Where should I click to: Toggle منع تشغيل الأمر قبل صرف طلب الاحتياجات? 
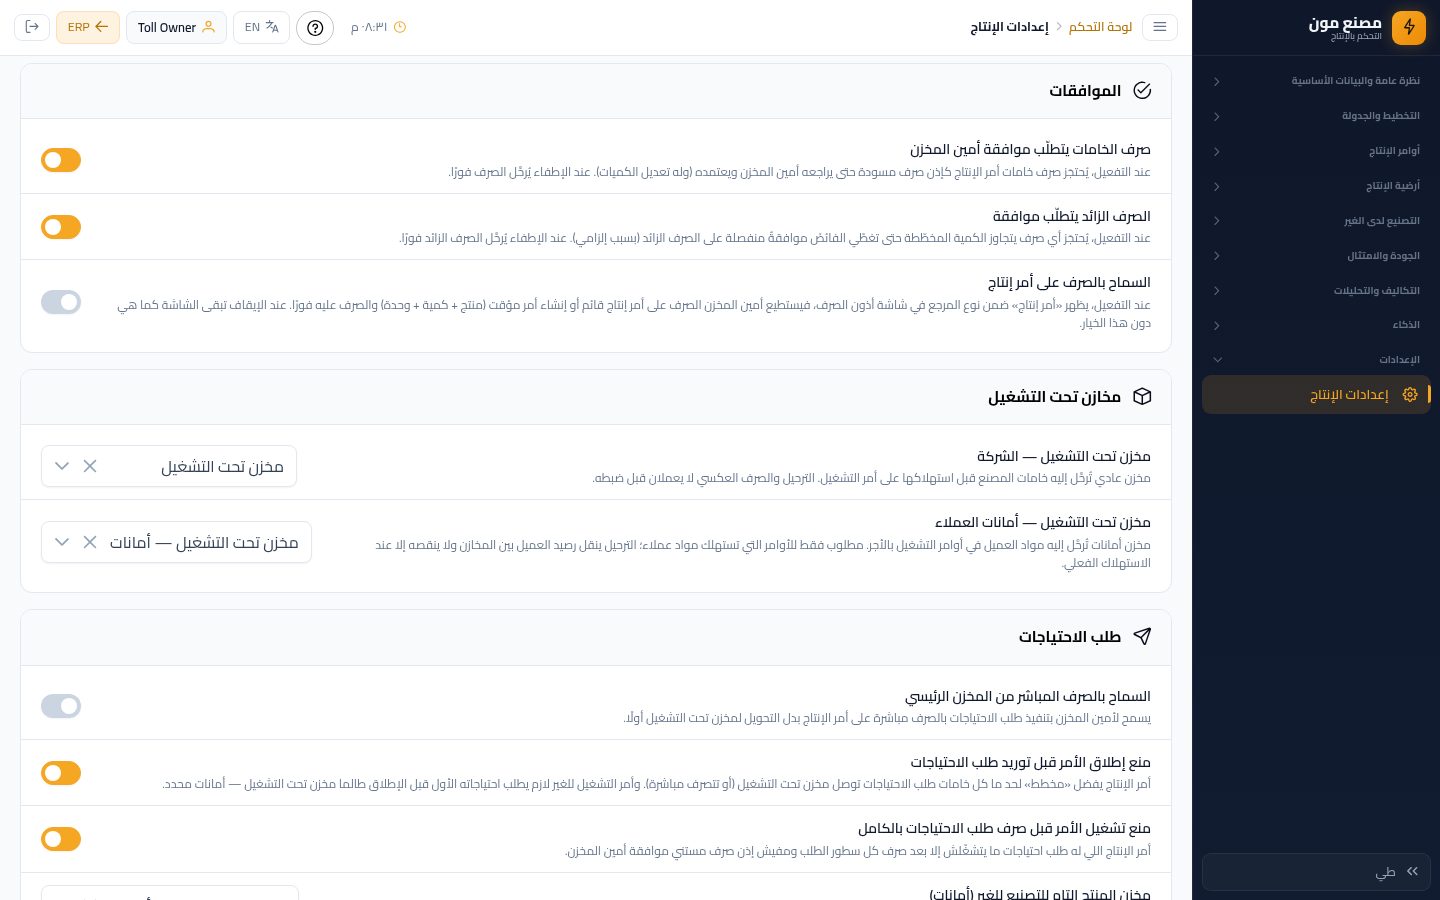click(61, 839)
